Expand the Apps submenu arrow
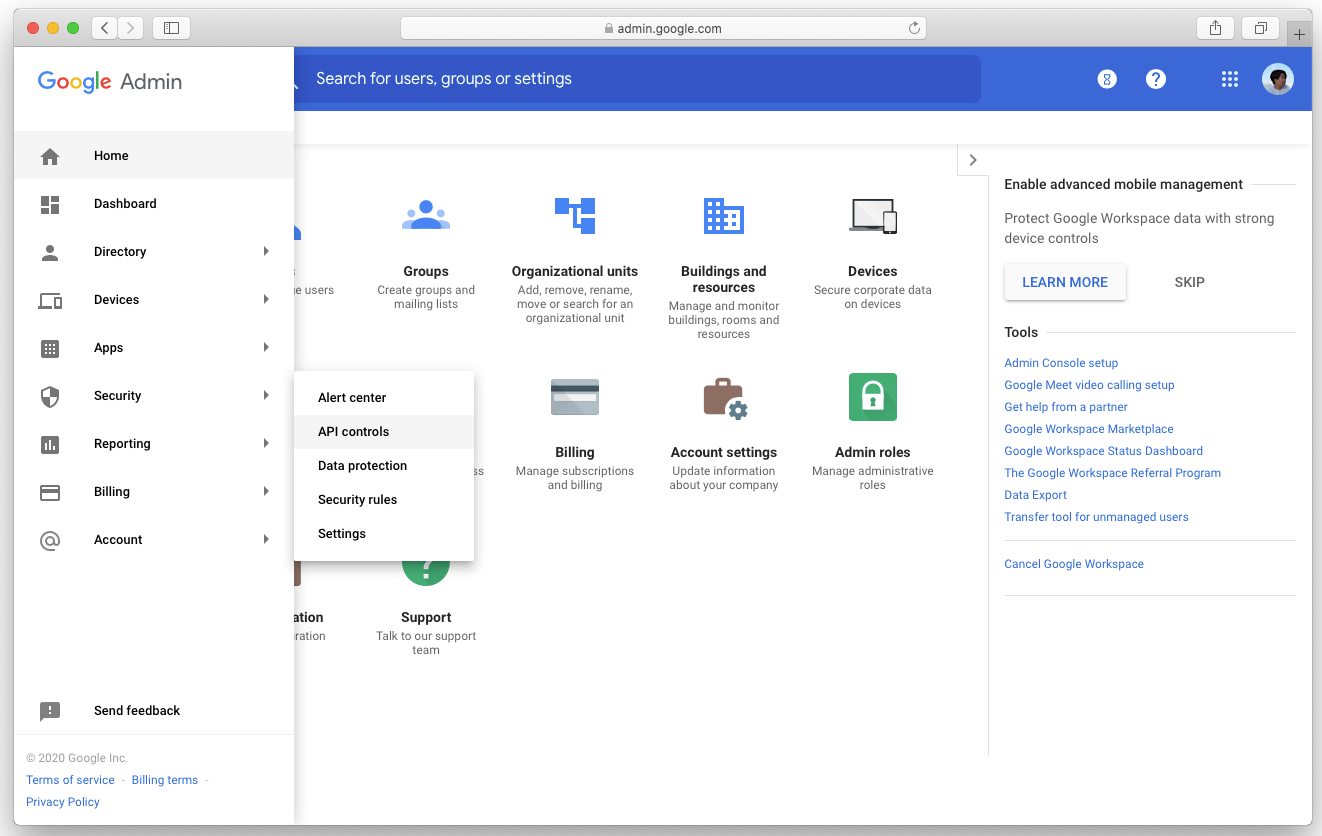This screenshot has width=1322, height=836. (266, 348)
